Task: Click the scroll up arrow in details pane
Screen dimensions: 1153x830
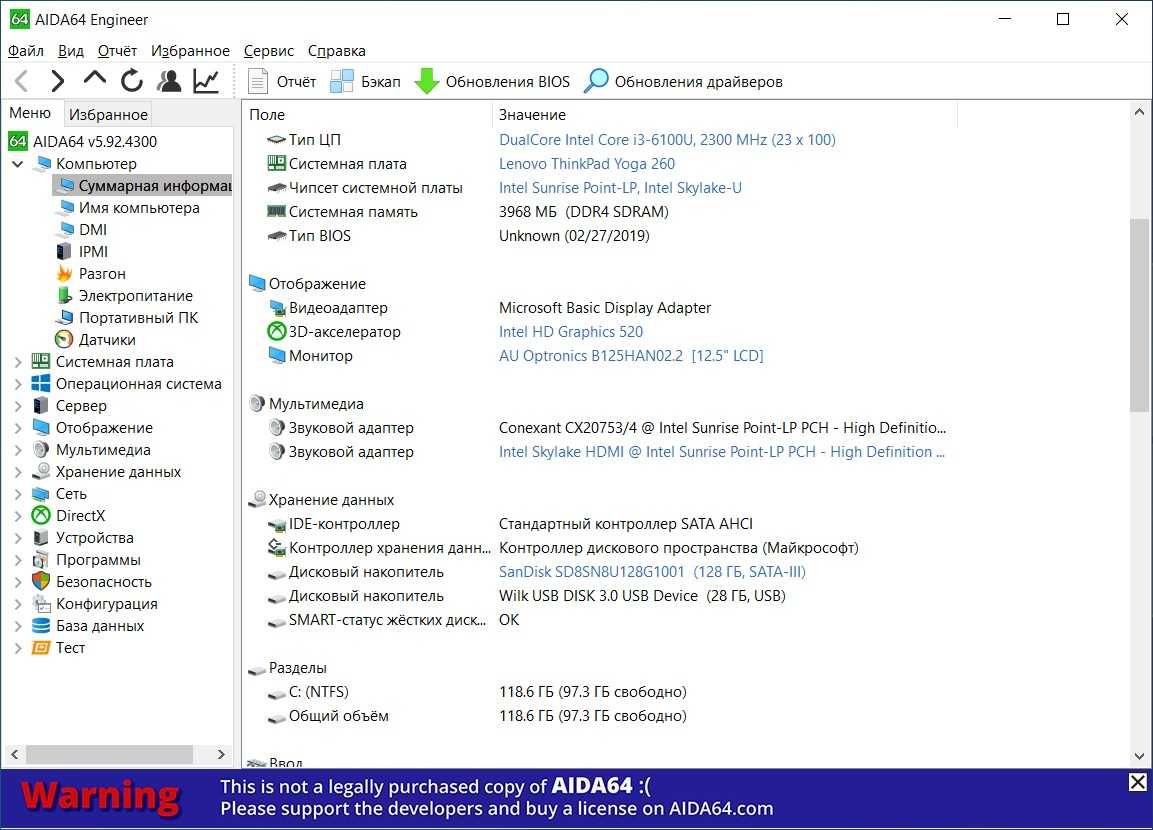Action: 1139,112
